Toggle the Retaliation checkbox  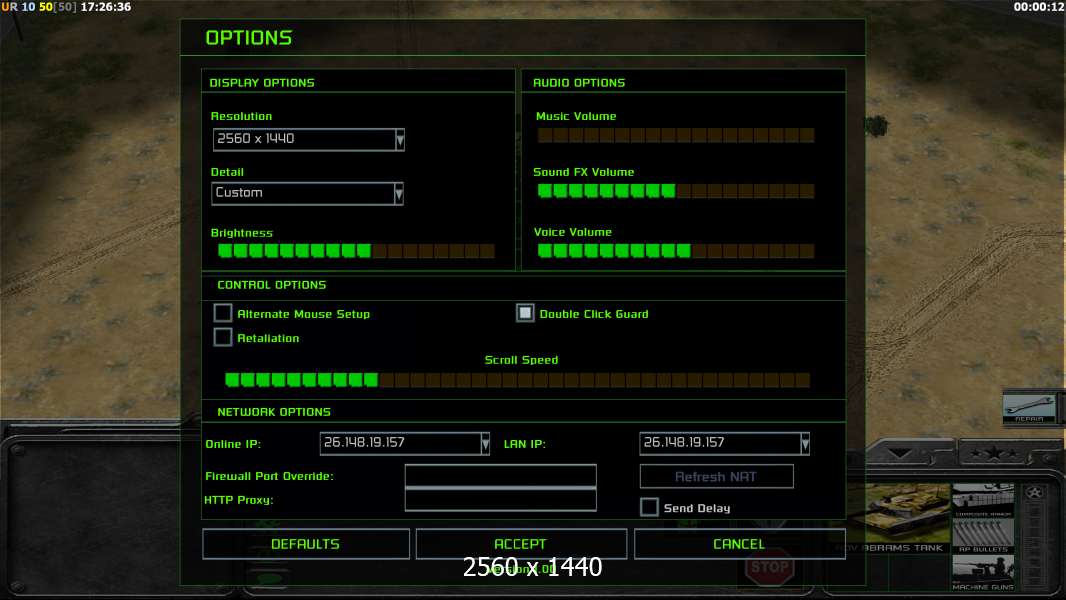[222, 337]
